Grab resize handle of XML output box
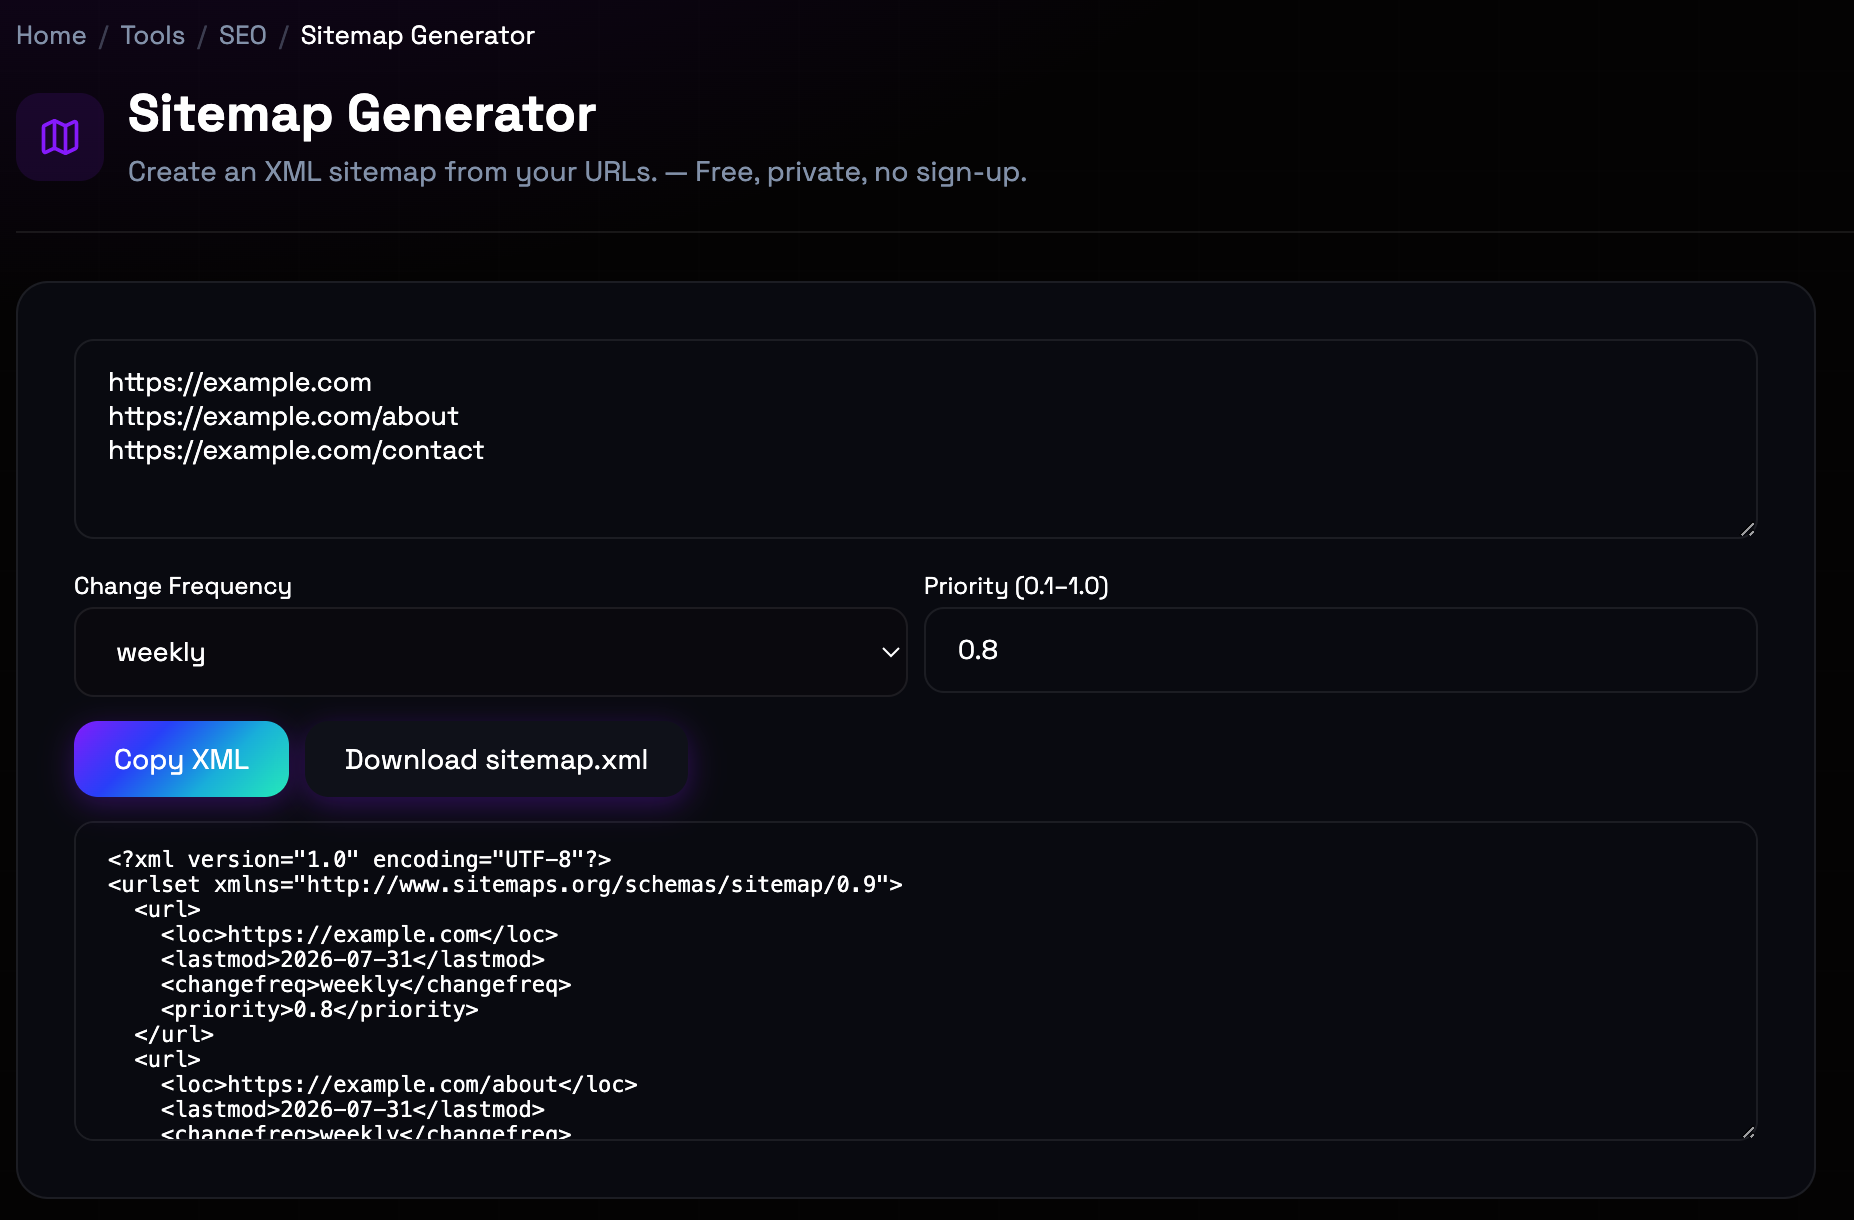Image resolution: width=1854 pixels, height=1220 pixels. [x=1747, y=1131]
